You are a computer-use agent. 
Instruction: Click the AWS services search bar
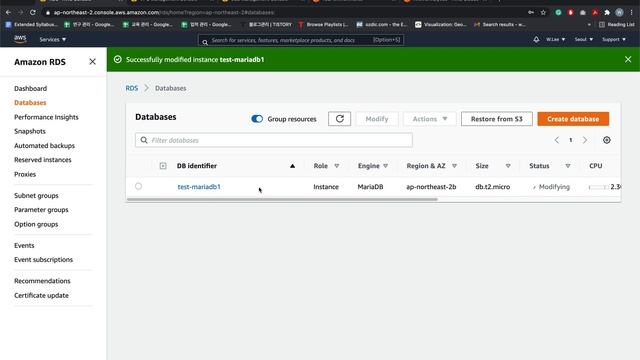pyautogui.click(x=301, y=40)
